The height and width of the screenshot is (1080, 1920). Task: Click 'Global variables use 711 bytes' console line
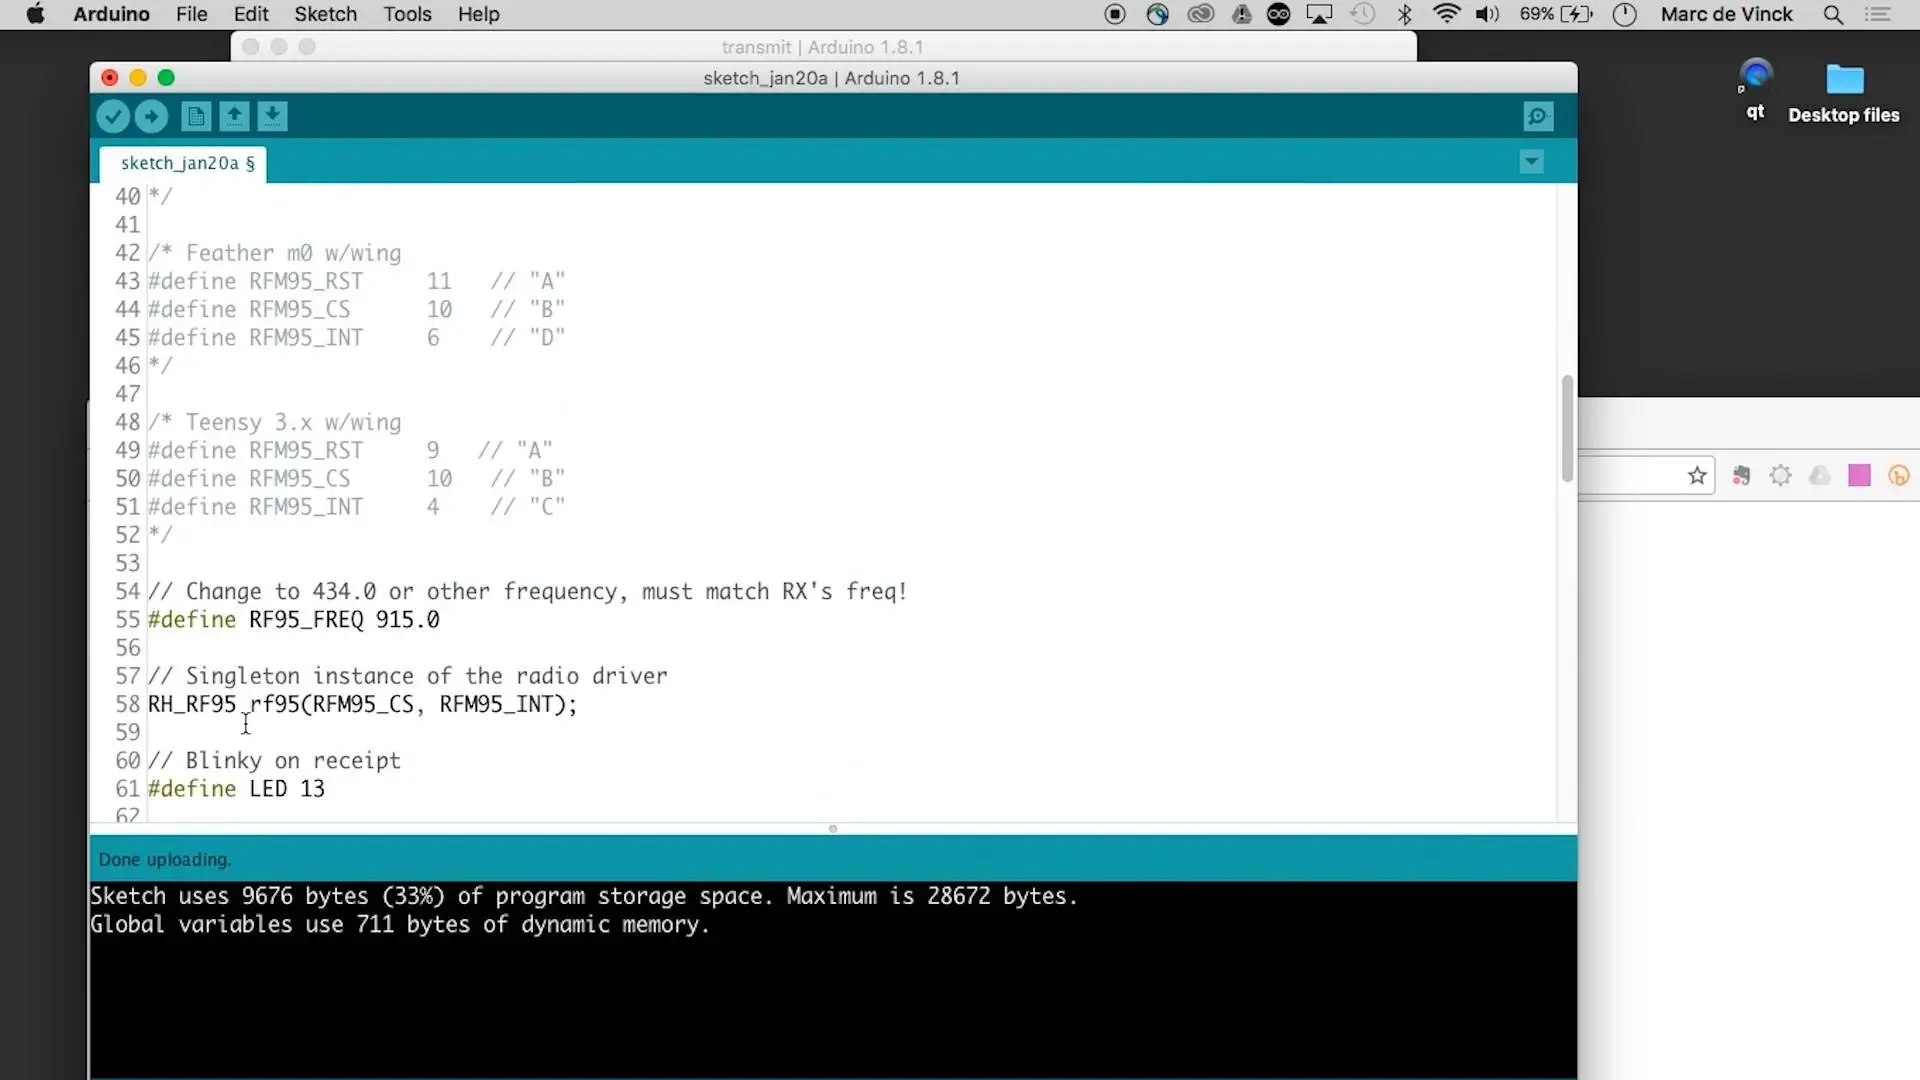point(400,925)
